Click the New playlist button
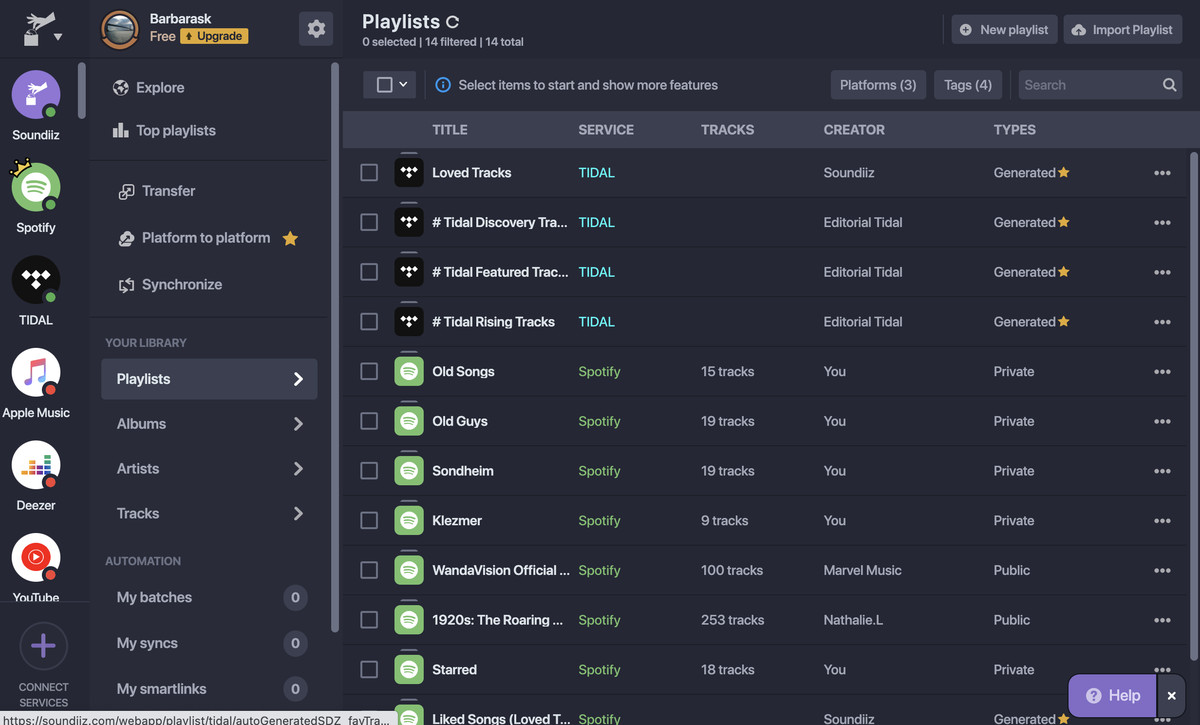 point(1004,30)
